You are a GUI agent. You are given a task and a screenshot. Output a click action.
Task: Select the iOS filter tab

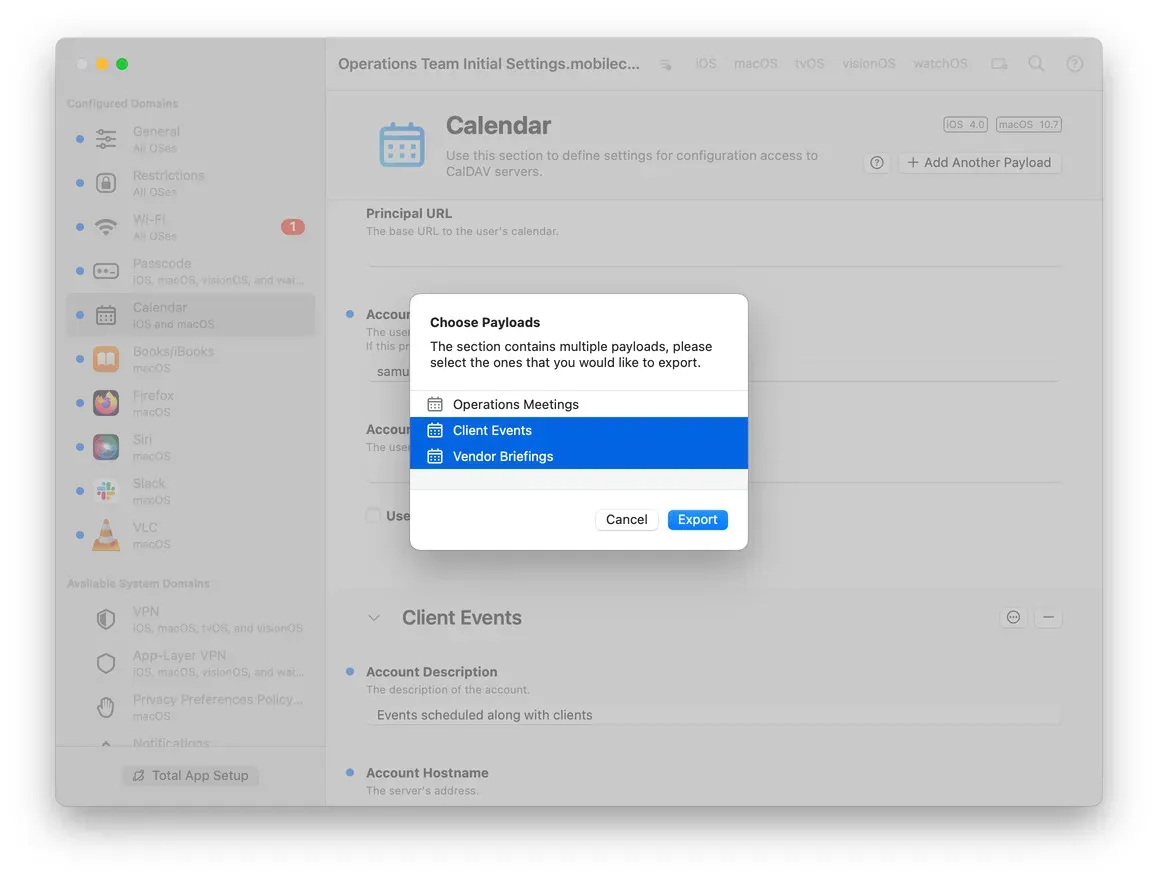tap(705, 63)
